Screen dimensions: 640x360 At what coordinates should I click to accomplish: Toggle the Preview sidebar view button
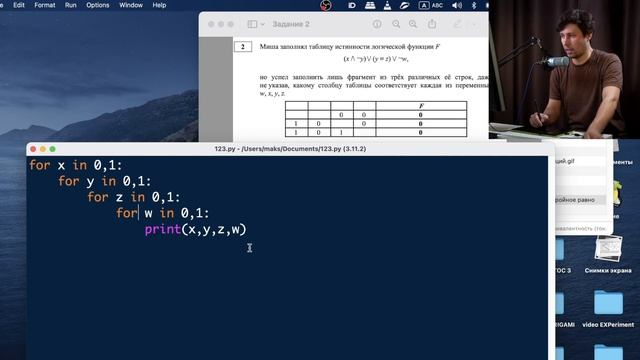click(x=252, y=24)
